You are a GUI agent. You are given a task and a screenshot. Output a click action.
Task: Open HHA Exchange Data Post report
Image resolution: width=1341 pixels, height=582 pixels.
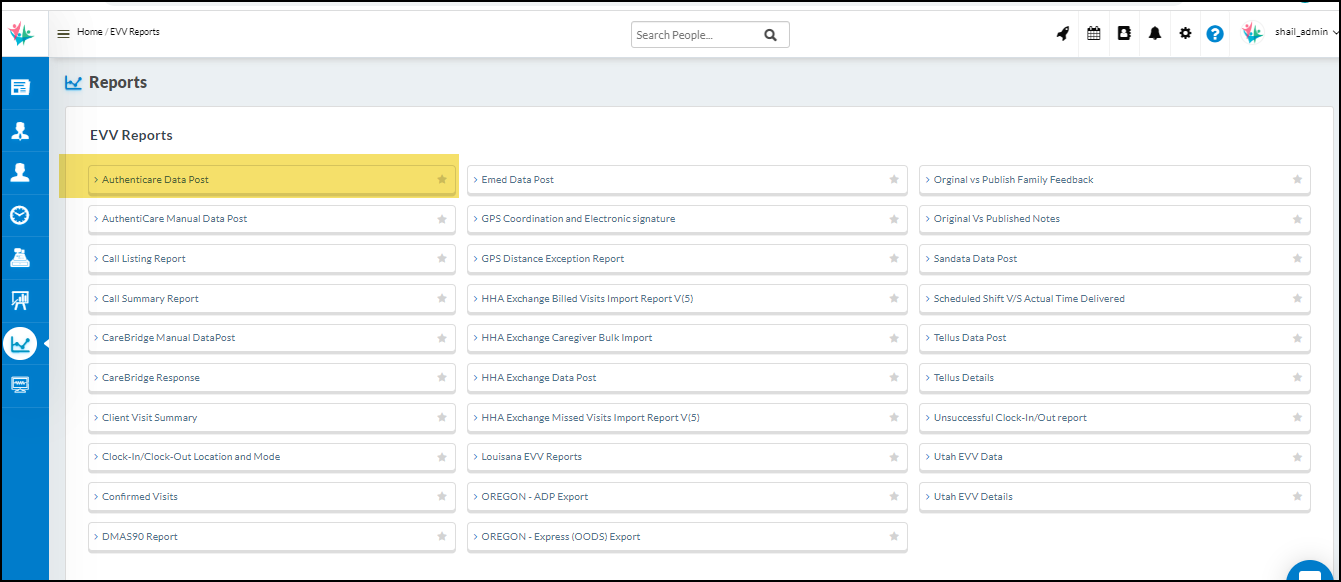pyautogui.click(x=539, y=378)
